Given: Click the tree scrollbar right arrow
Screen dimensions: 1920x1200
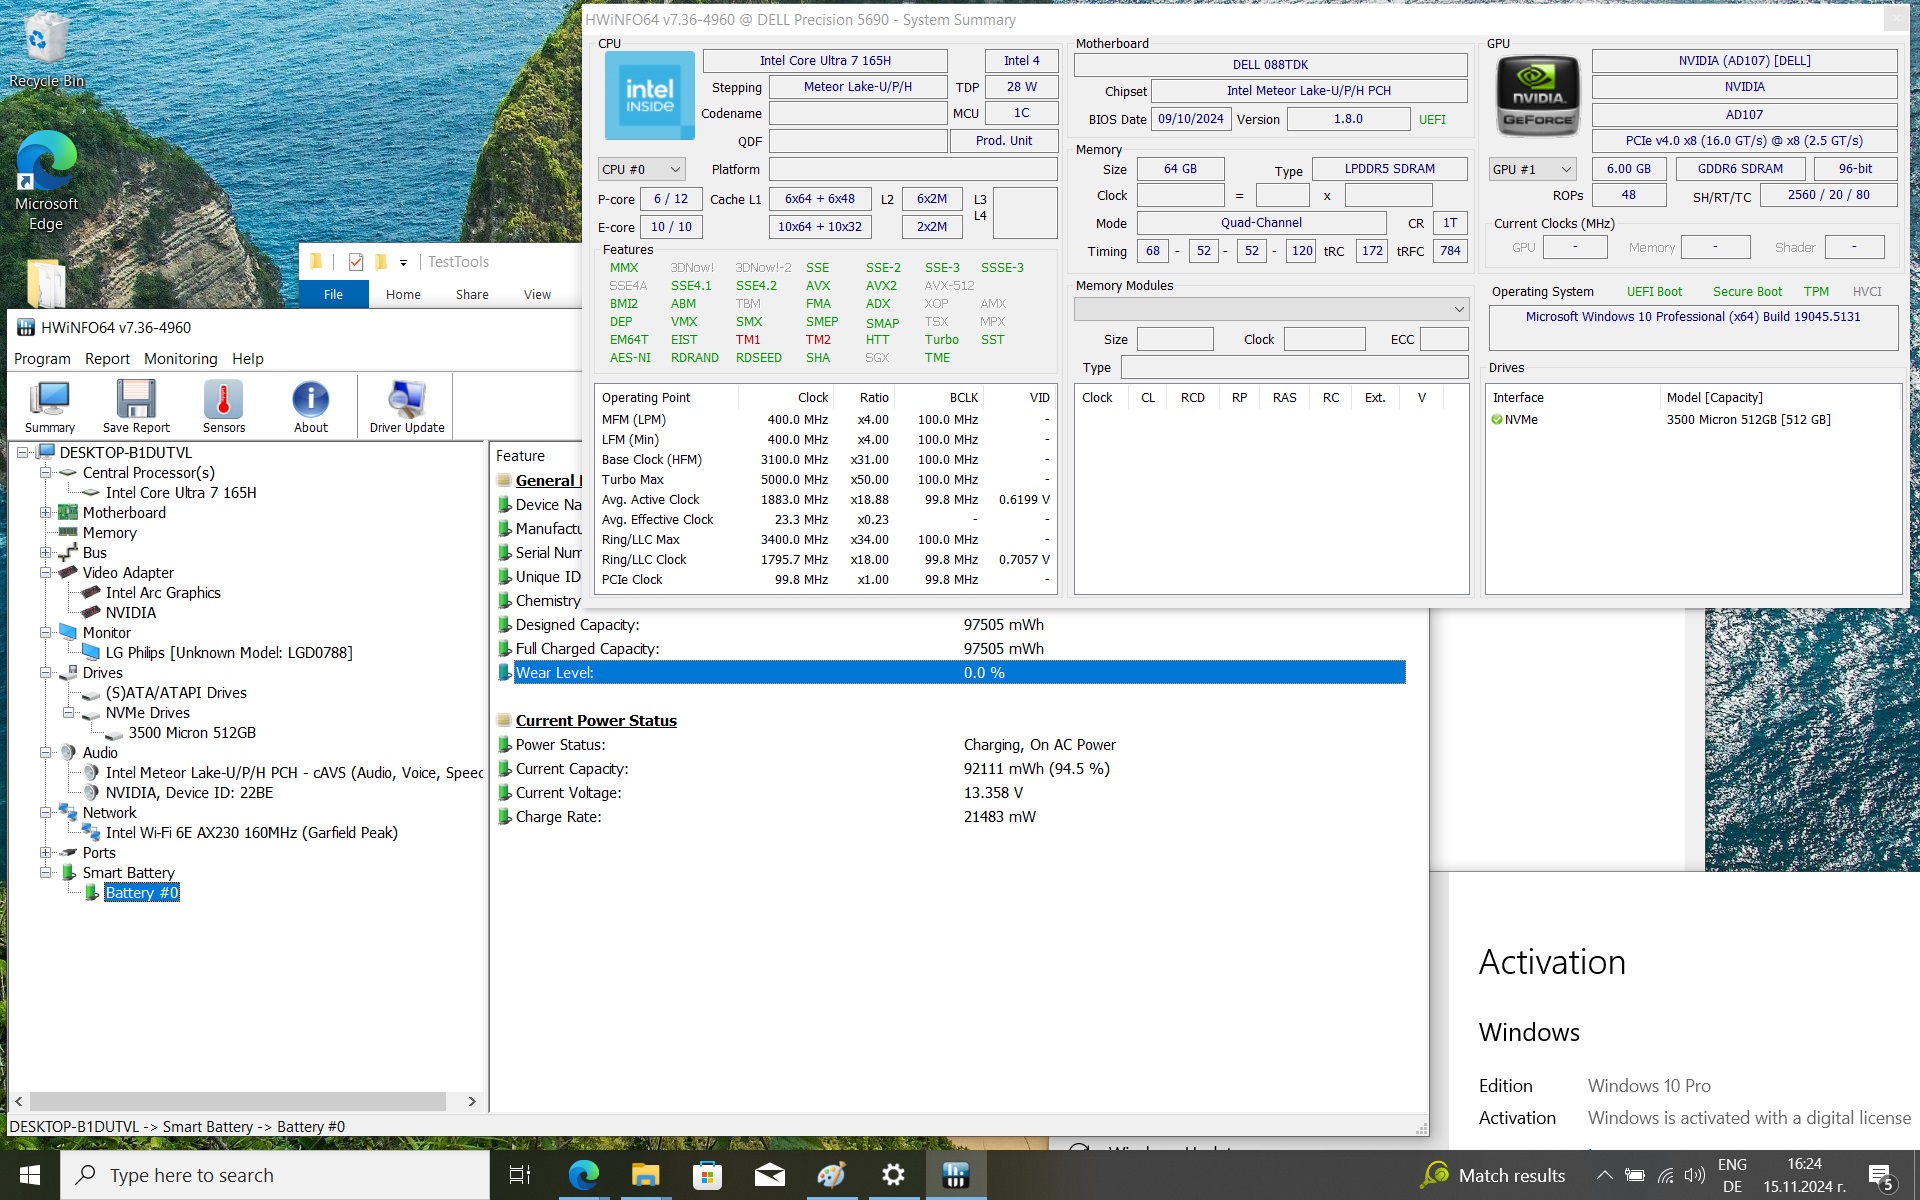Looking at the screenshot, I should (x=472, y=1101).
